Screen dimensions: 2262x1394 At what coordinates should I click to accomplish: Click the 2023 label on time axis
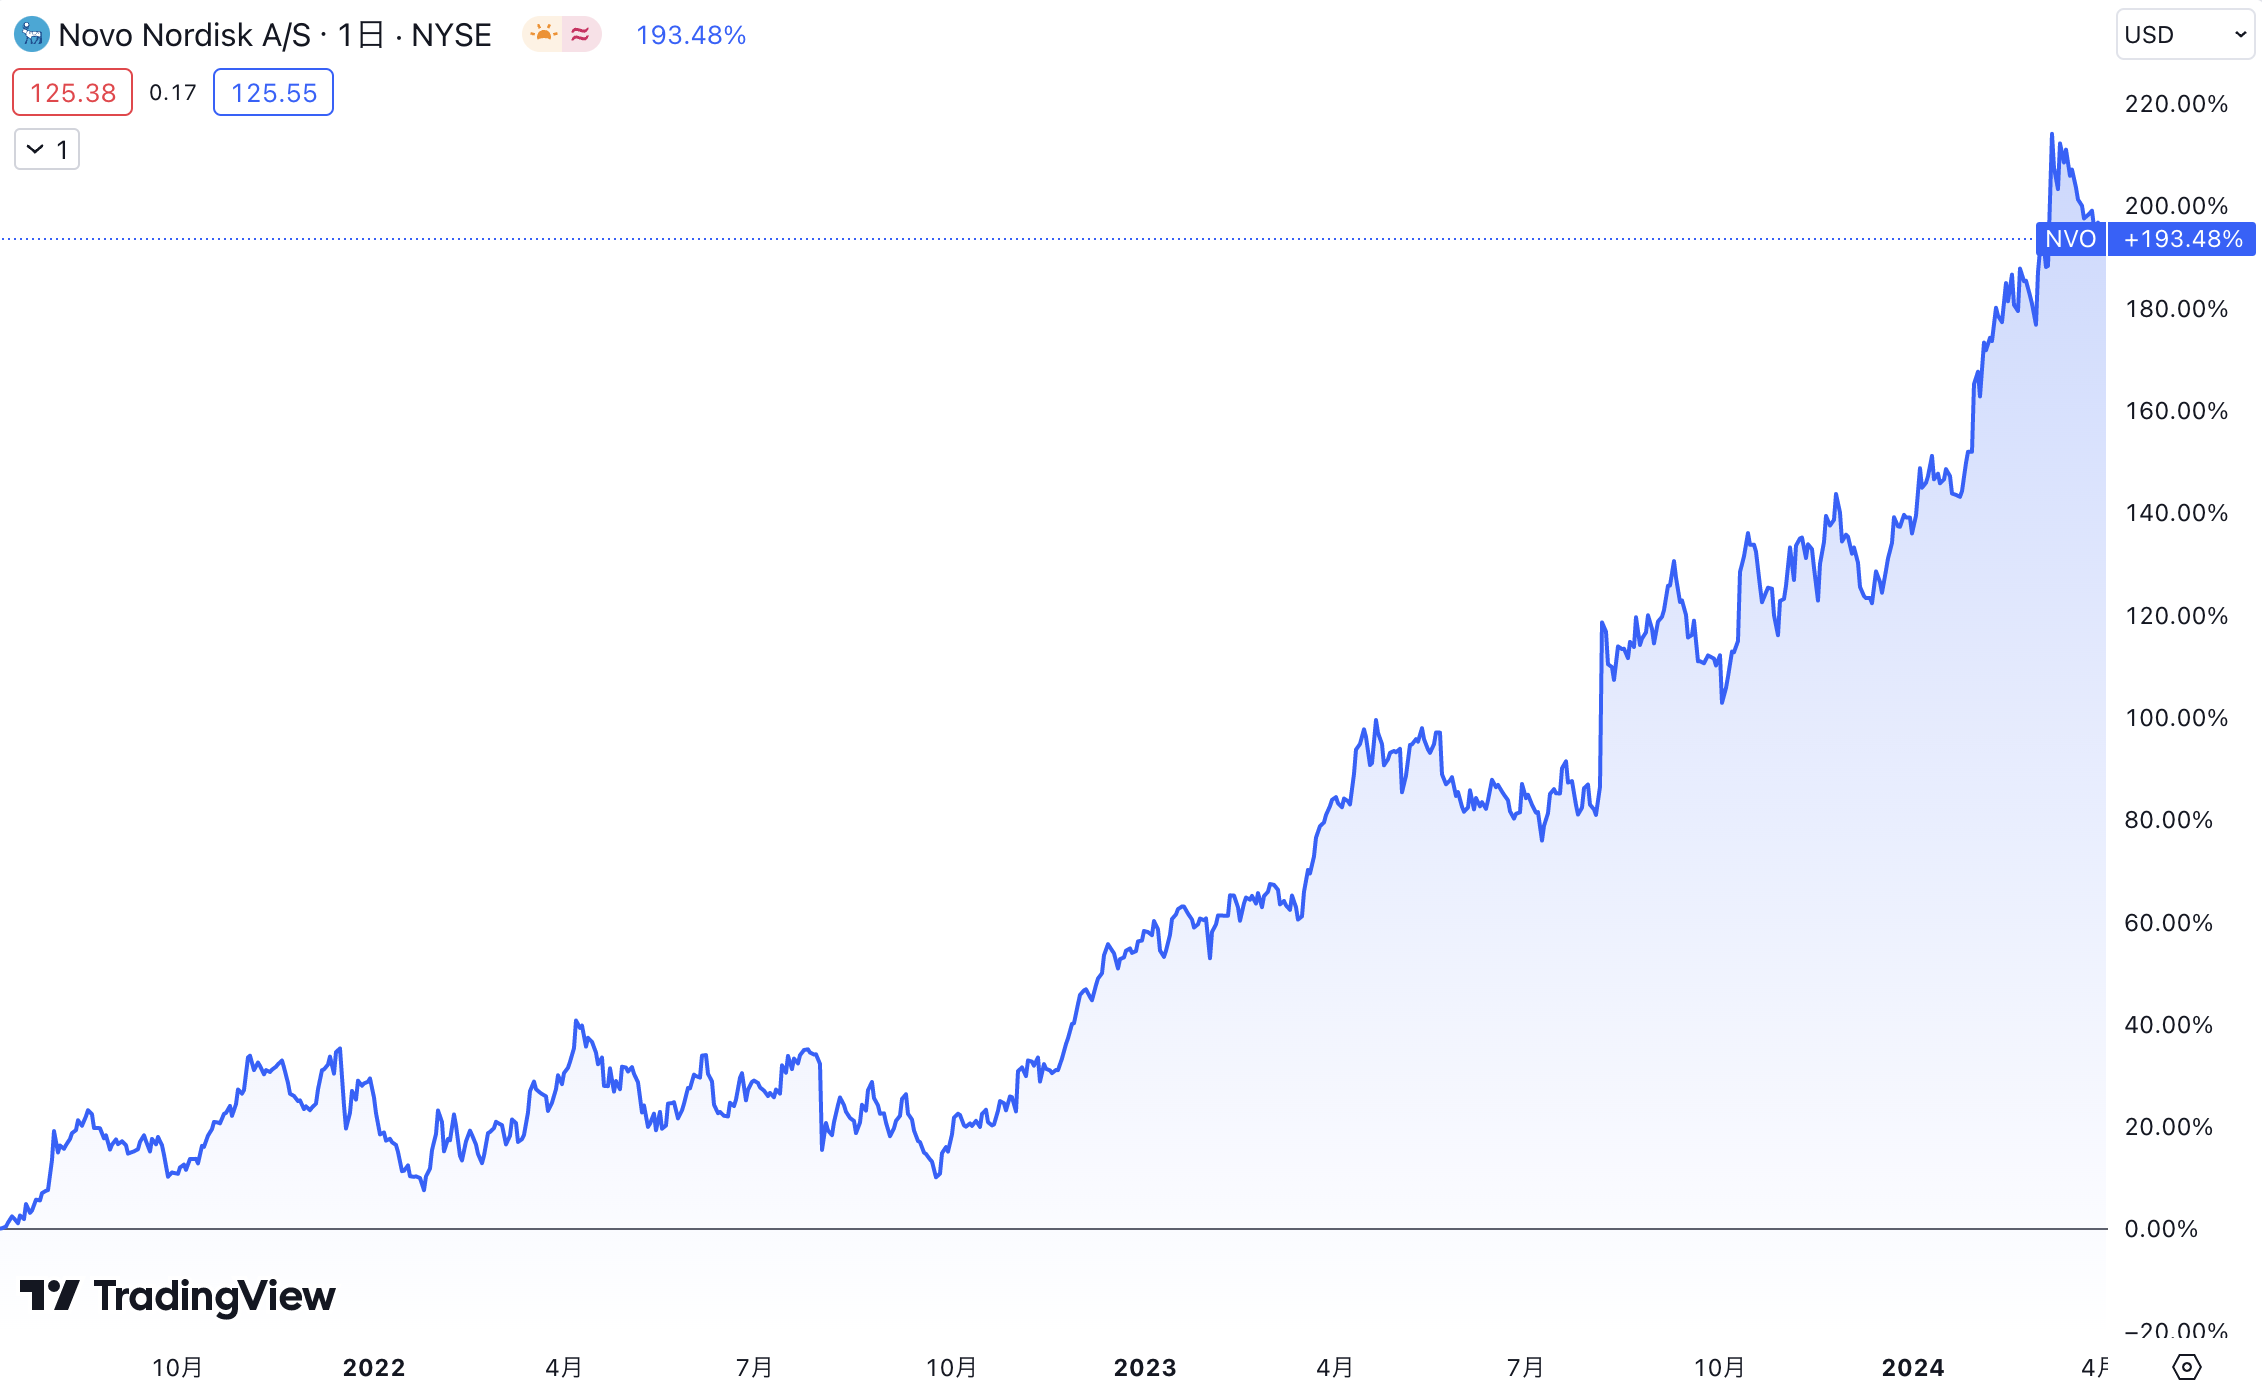1145,1367
